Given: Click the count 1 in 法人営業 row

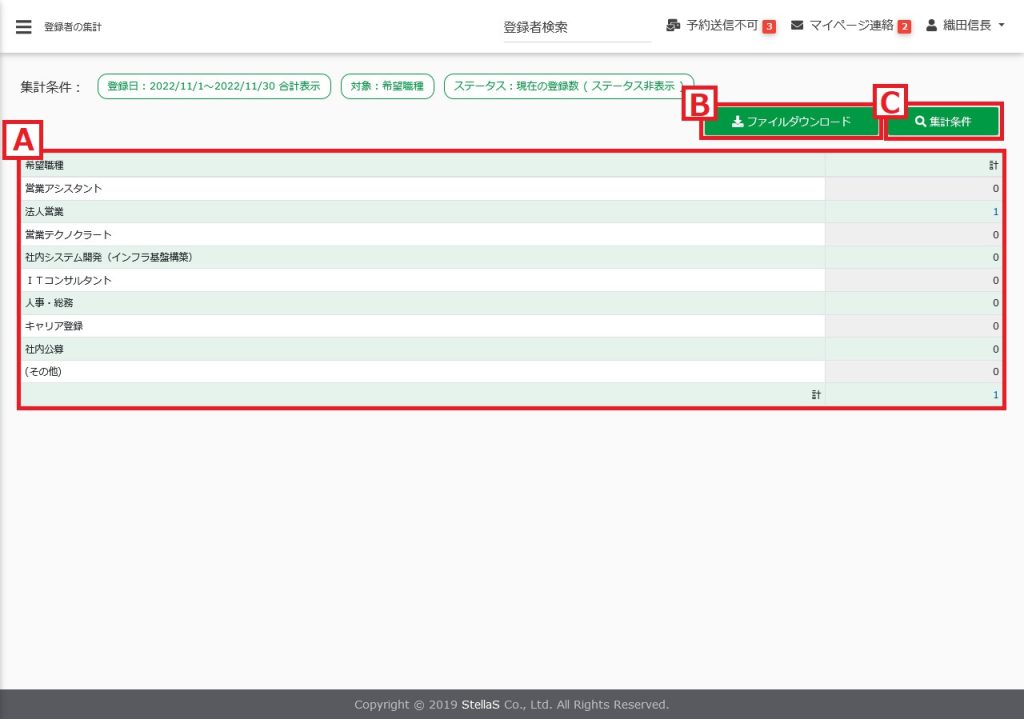Looking at the screenshot, I should pos(995,212).
